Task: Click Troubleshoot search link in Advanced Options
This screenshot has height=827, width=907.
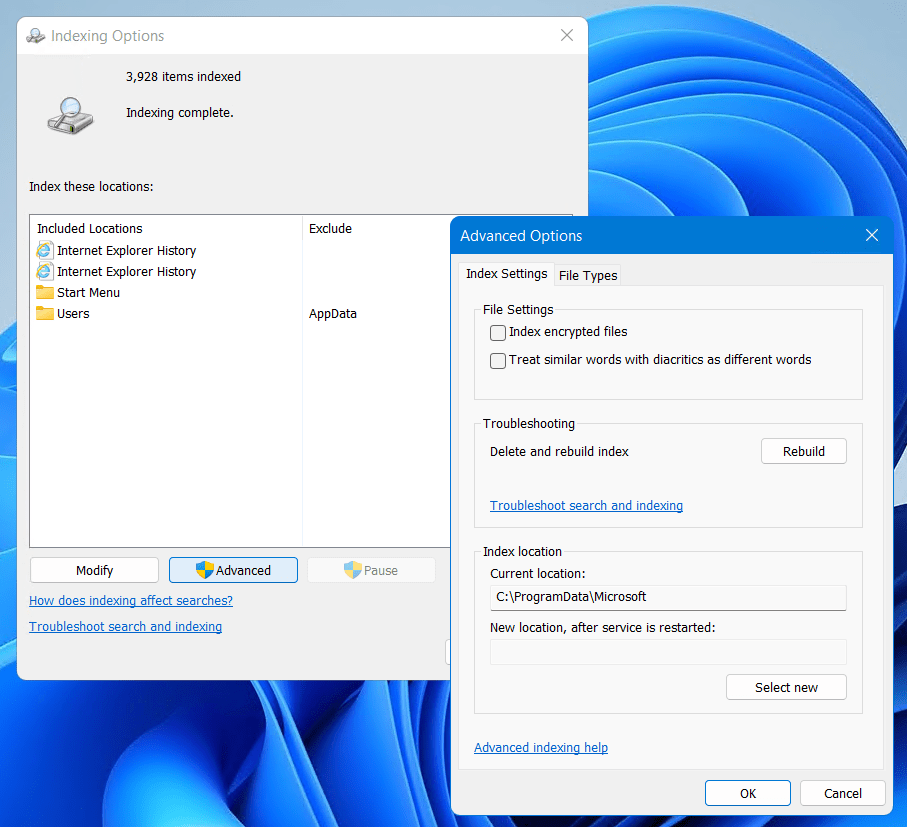Action: (586, 506)
